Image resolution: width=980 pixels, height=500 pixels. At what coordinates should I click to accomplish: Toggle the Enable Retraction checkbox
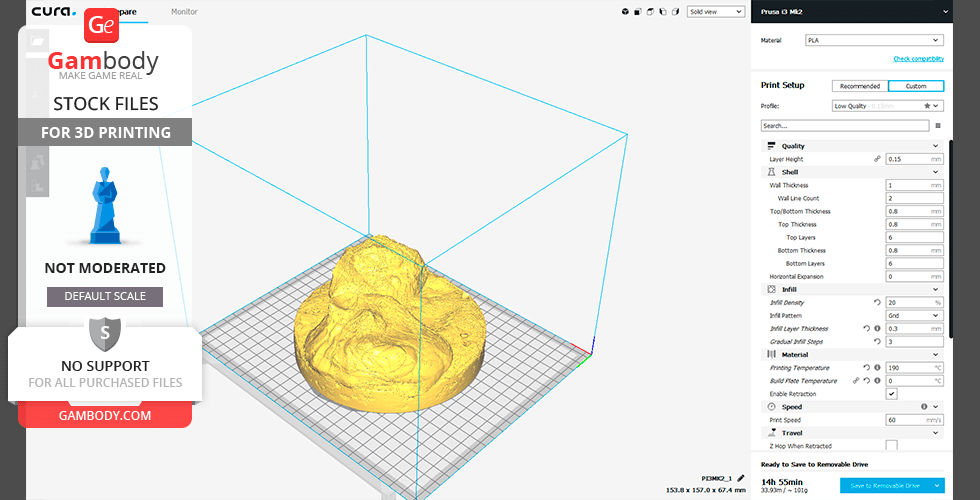tap(891, 394)
